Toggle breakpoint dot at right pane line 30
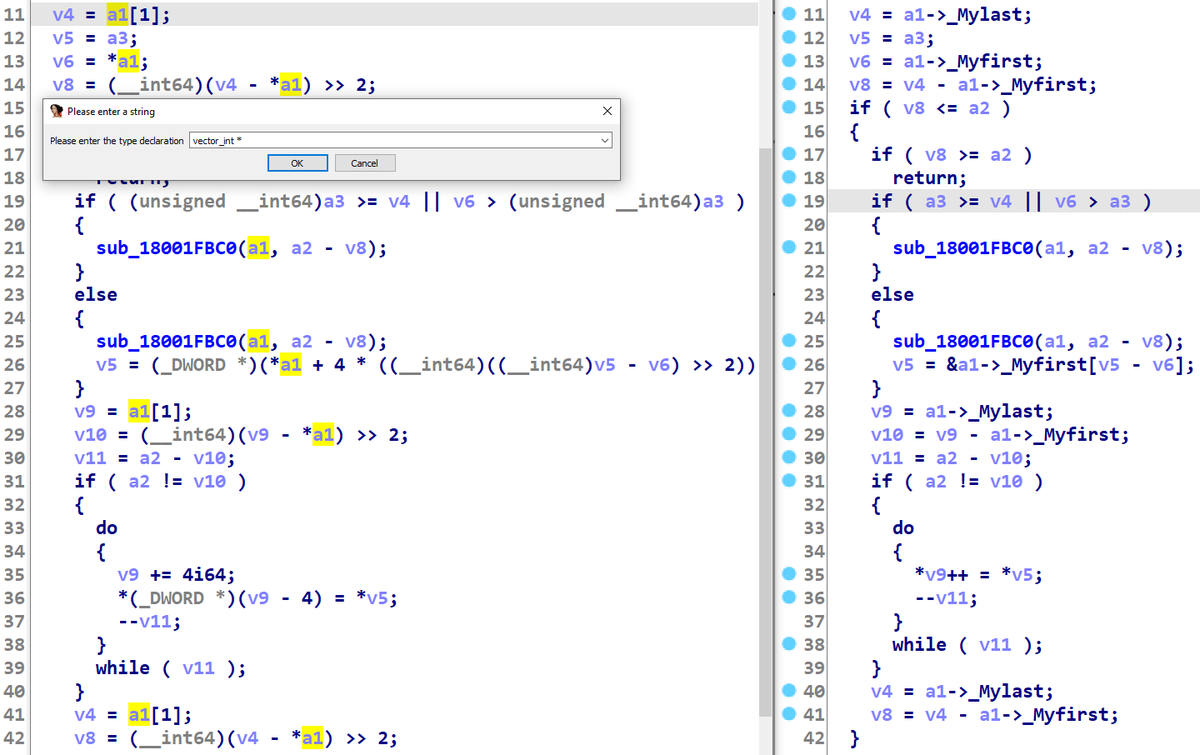The height and width of the screenshot is (755, 1200). point(791,457)
